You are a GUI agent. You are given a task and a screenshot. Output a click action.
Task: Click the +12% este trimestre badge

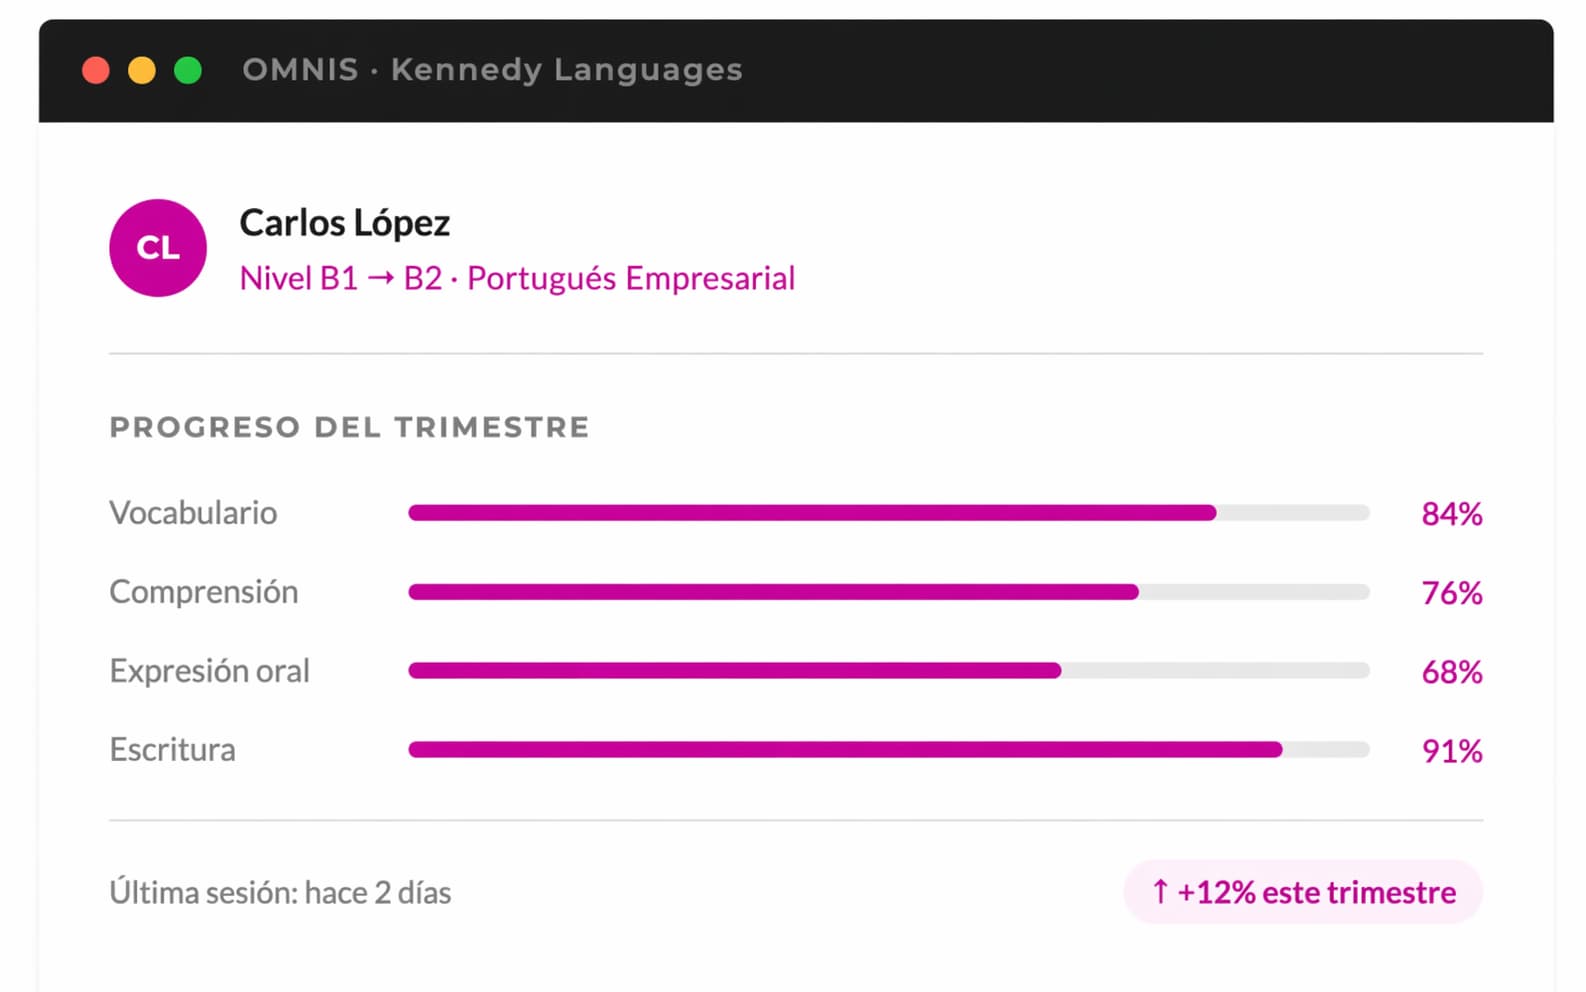(x=1302, y=892)
